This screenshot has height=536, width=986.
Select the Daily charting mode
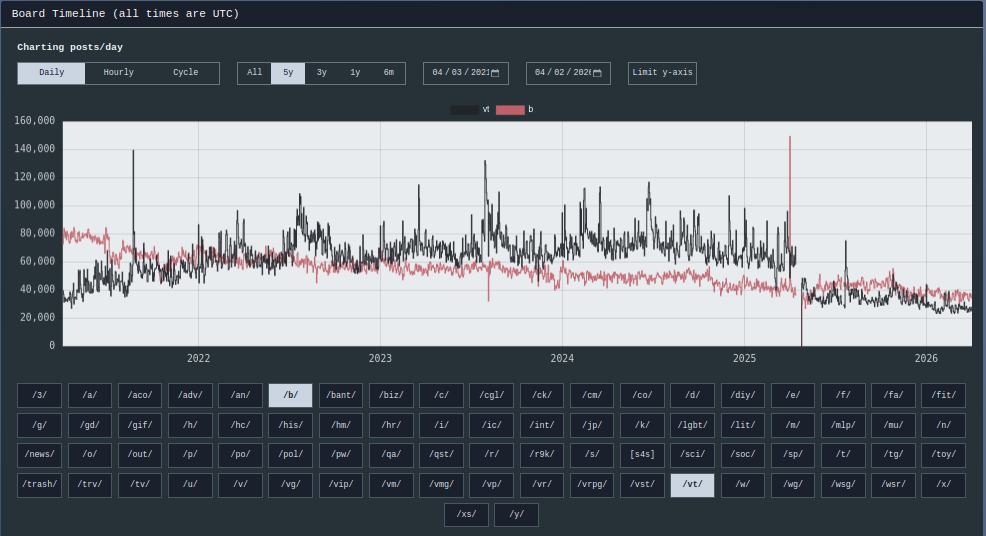52,73
